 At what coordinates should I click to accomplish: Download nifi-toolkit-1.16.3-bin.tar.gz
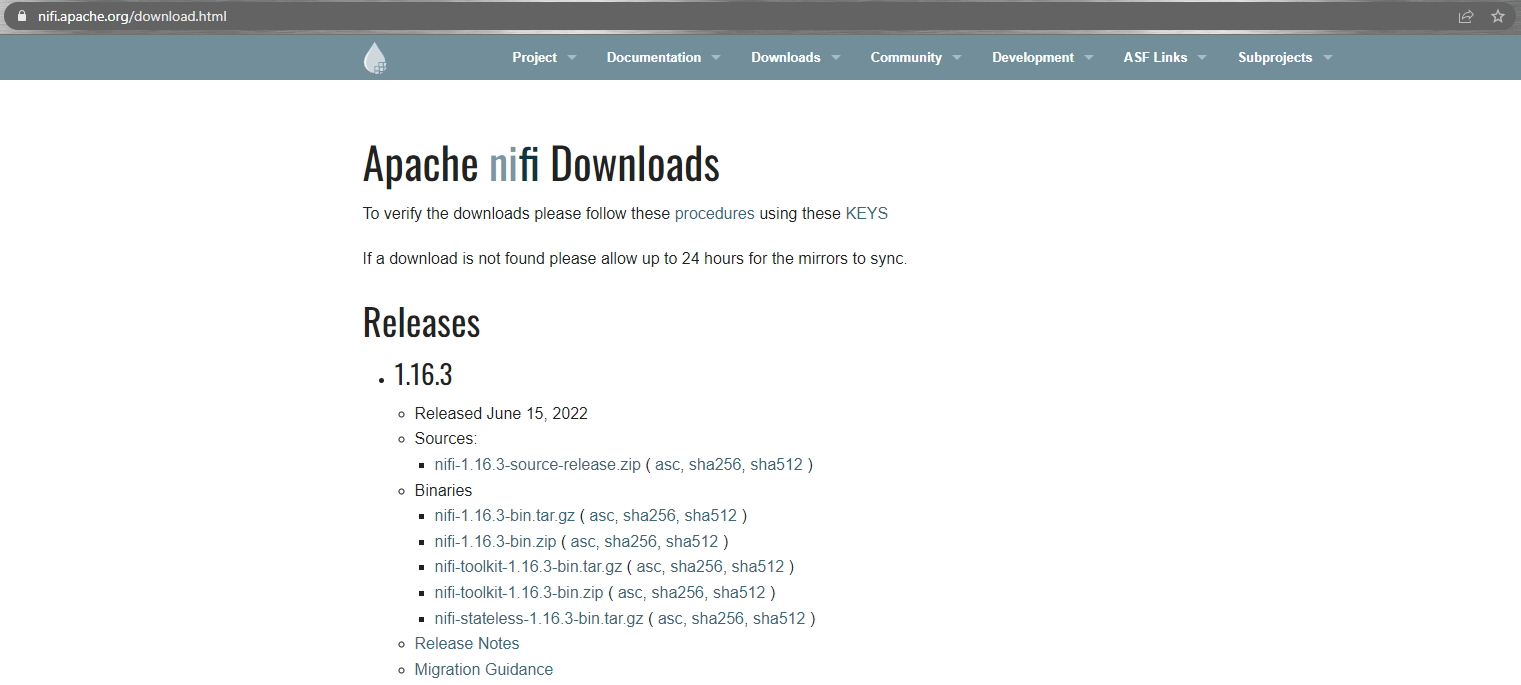click(528, 567)
